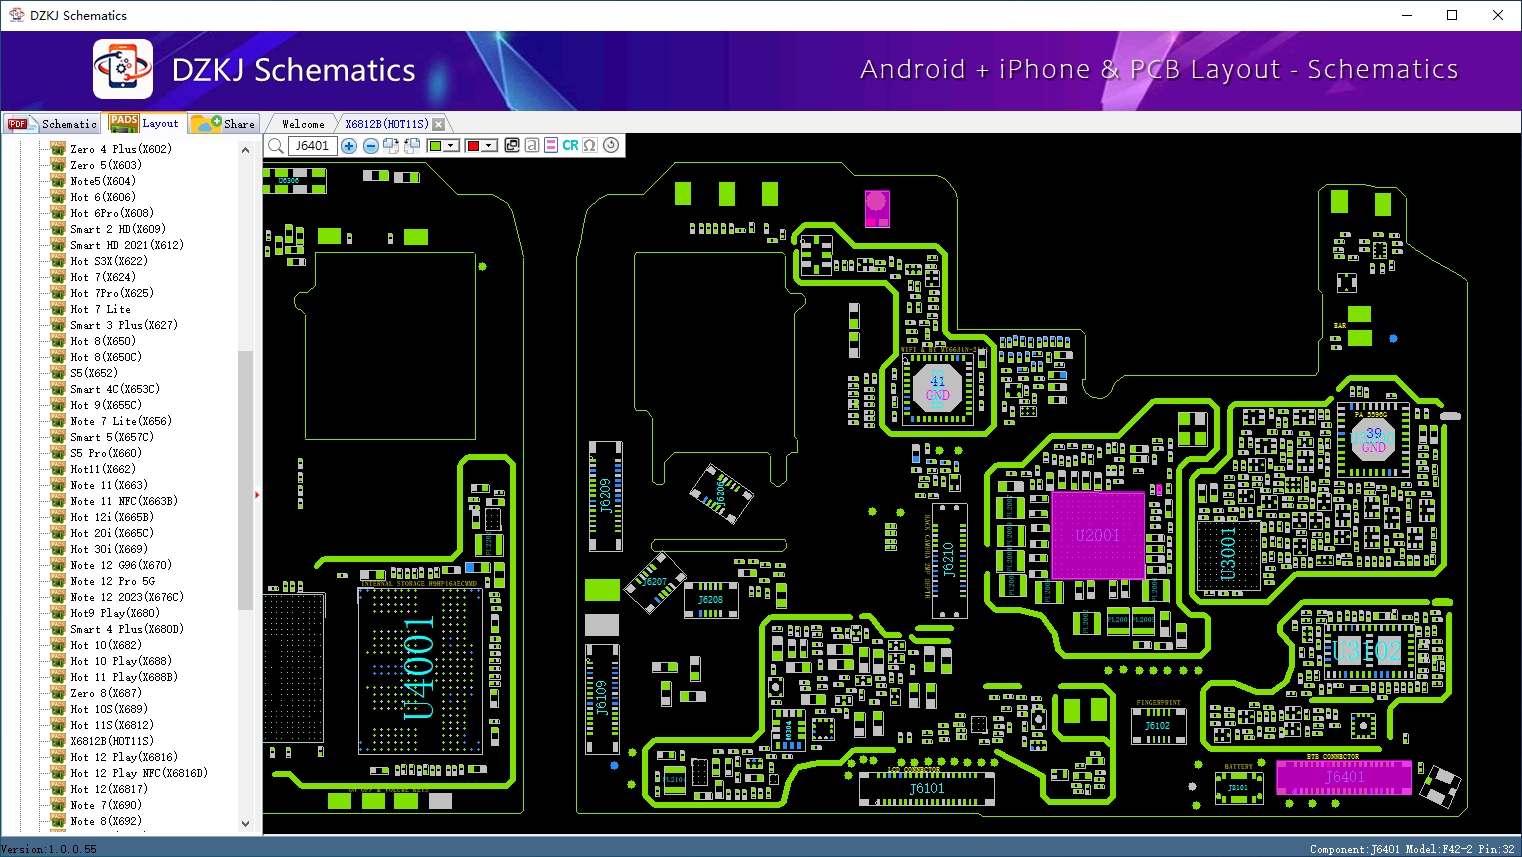Switch to the Welcome document tab
This screenshot has height=857, width=1522.
303,124
